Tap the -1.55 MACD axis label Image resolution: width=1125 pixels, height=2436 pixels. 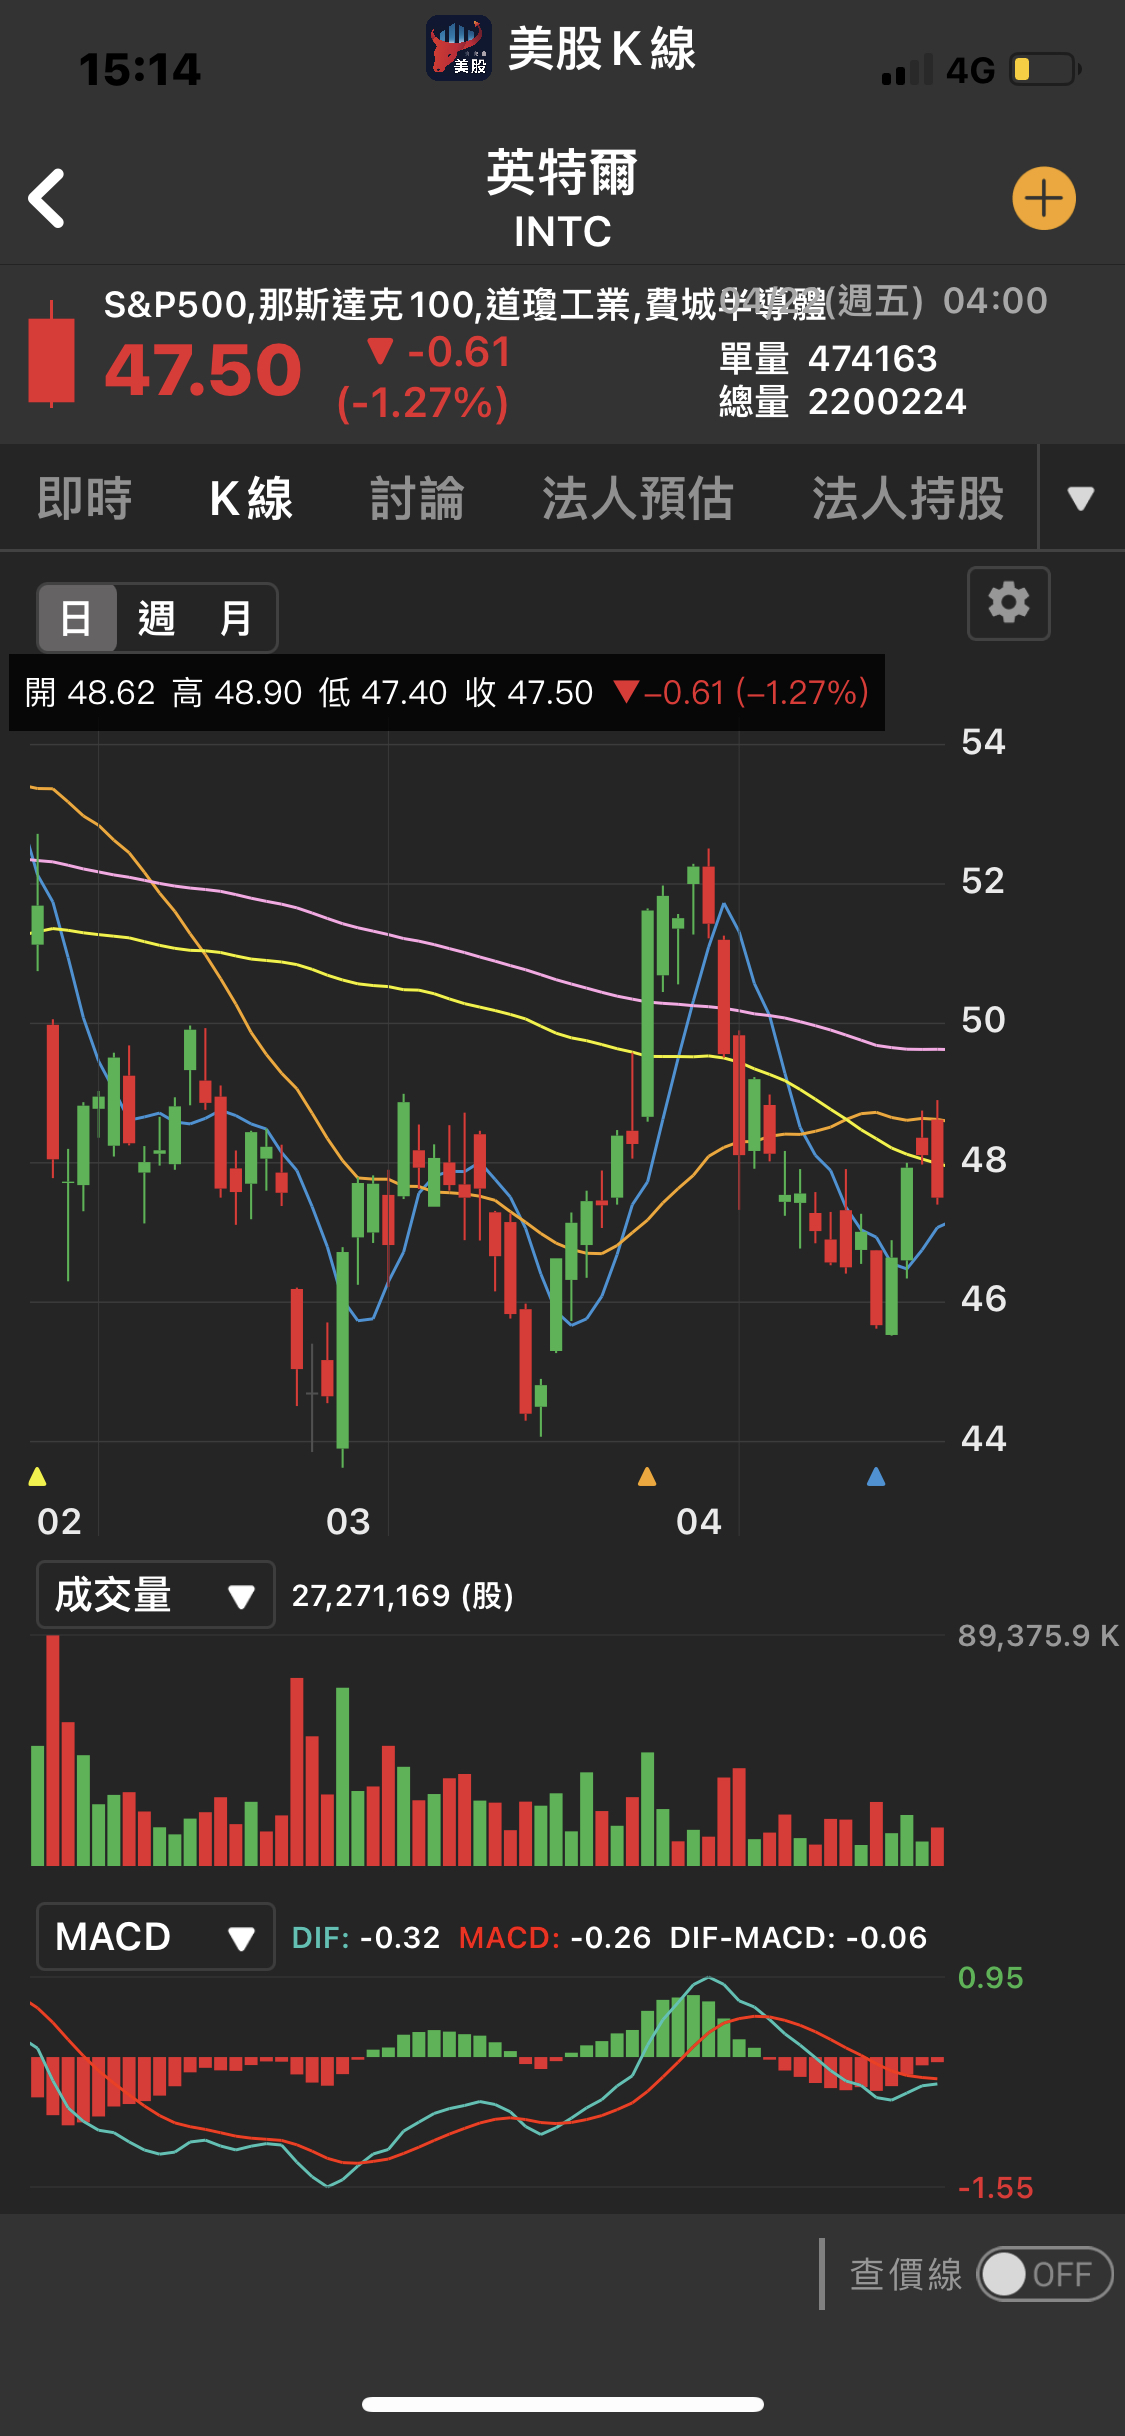[x=996, y=2187]
